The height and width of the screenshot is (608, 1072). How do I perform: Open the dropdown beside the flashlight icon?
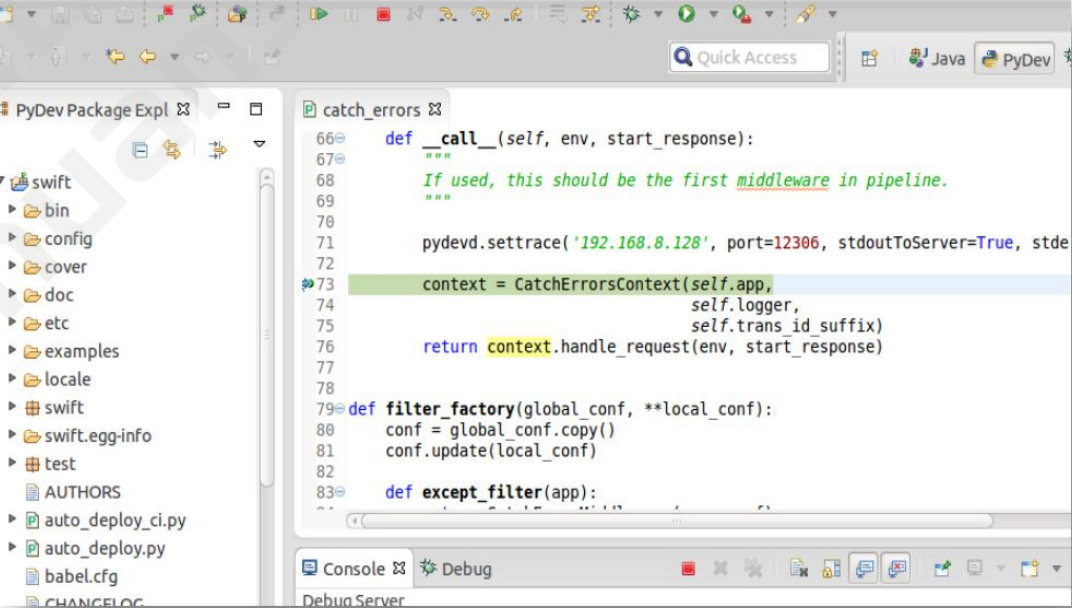click(x=832, y=14)
